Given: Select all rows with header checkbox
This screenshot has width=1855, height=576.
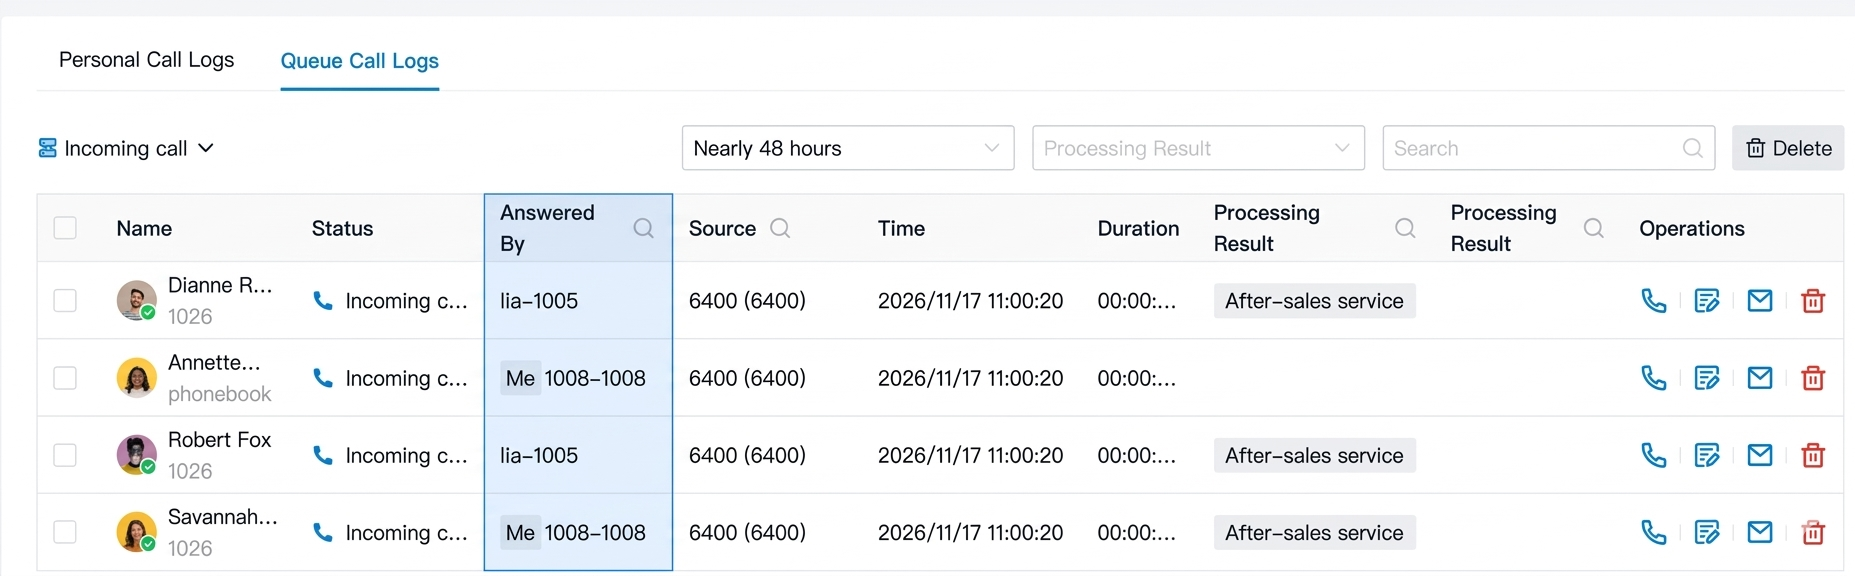Looking at the screenshot, I should [x=65, y=228].
